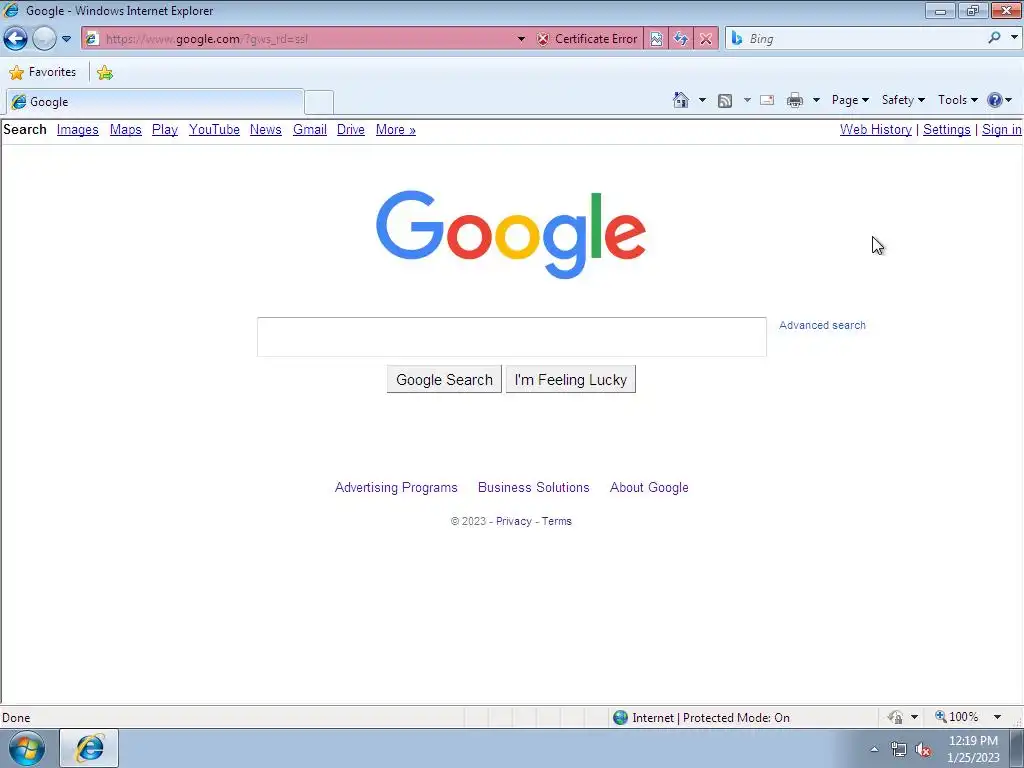Click the I'm Feeling Lucky button
This screenshot has width=1024, height=768.
click(570, 379)
